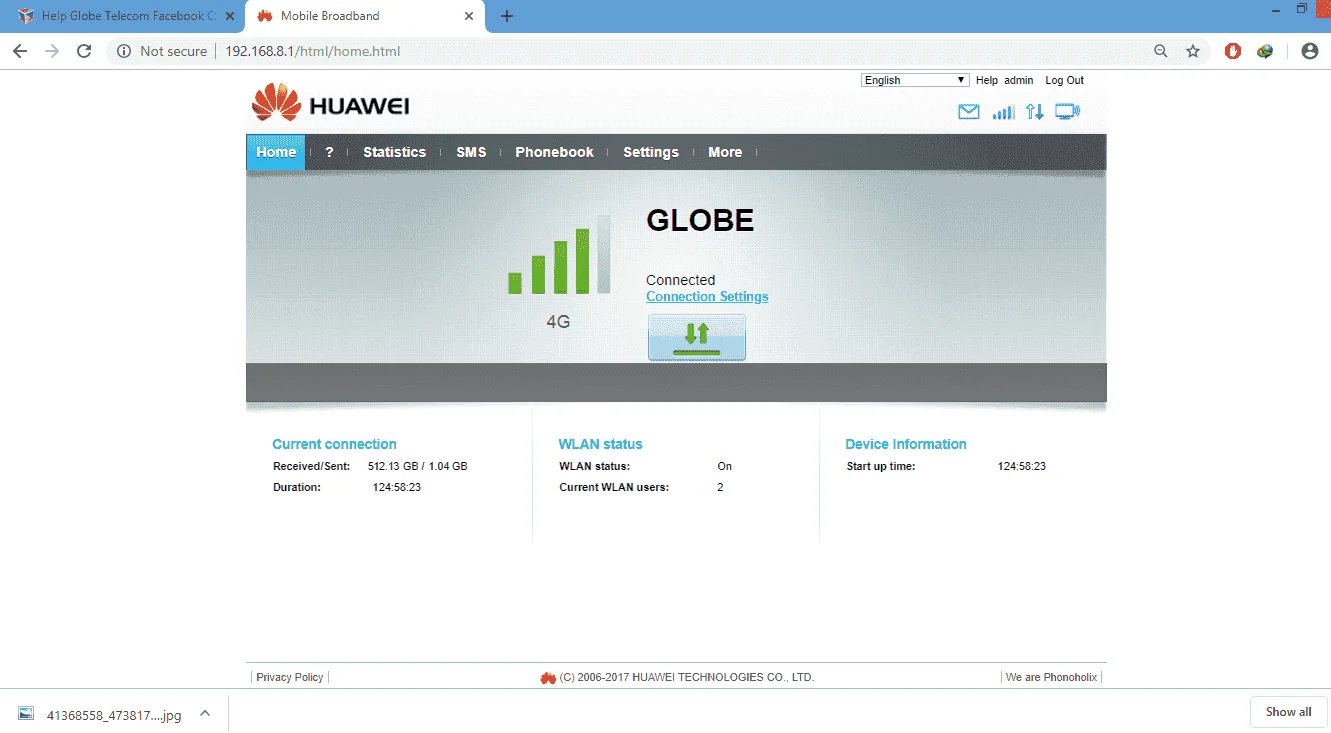Bookmark this page with the star icon
Screen dimensions: 1331x733
coord(1193,51)
